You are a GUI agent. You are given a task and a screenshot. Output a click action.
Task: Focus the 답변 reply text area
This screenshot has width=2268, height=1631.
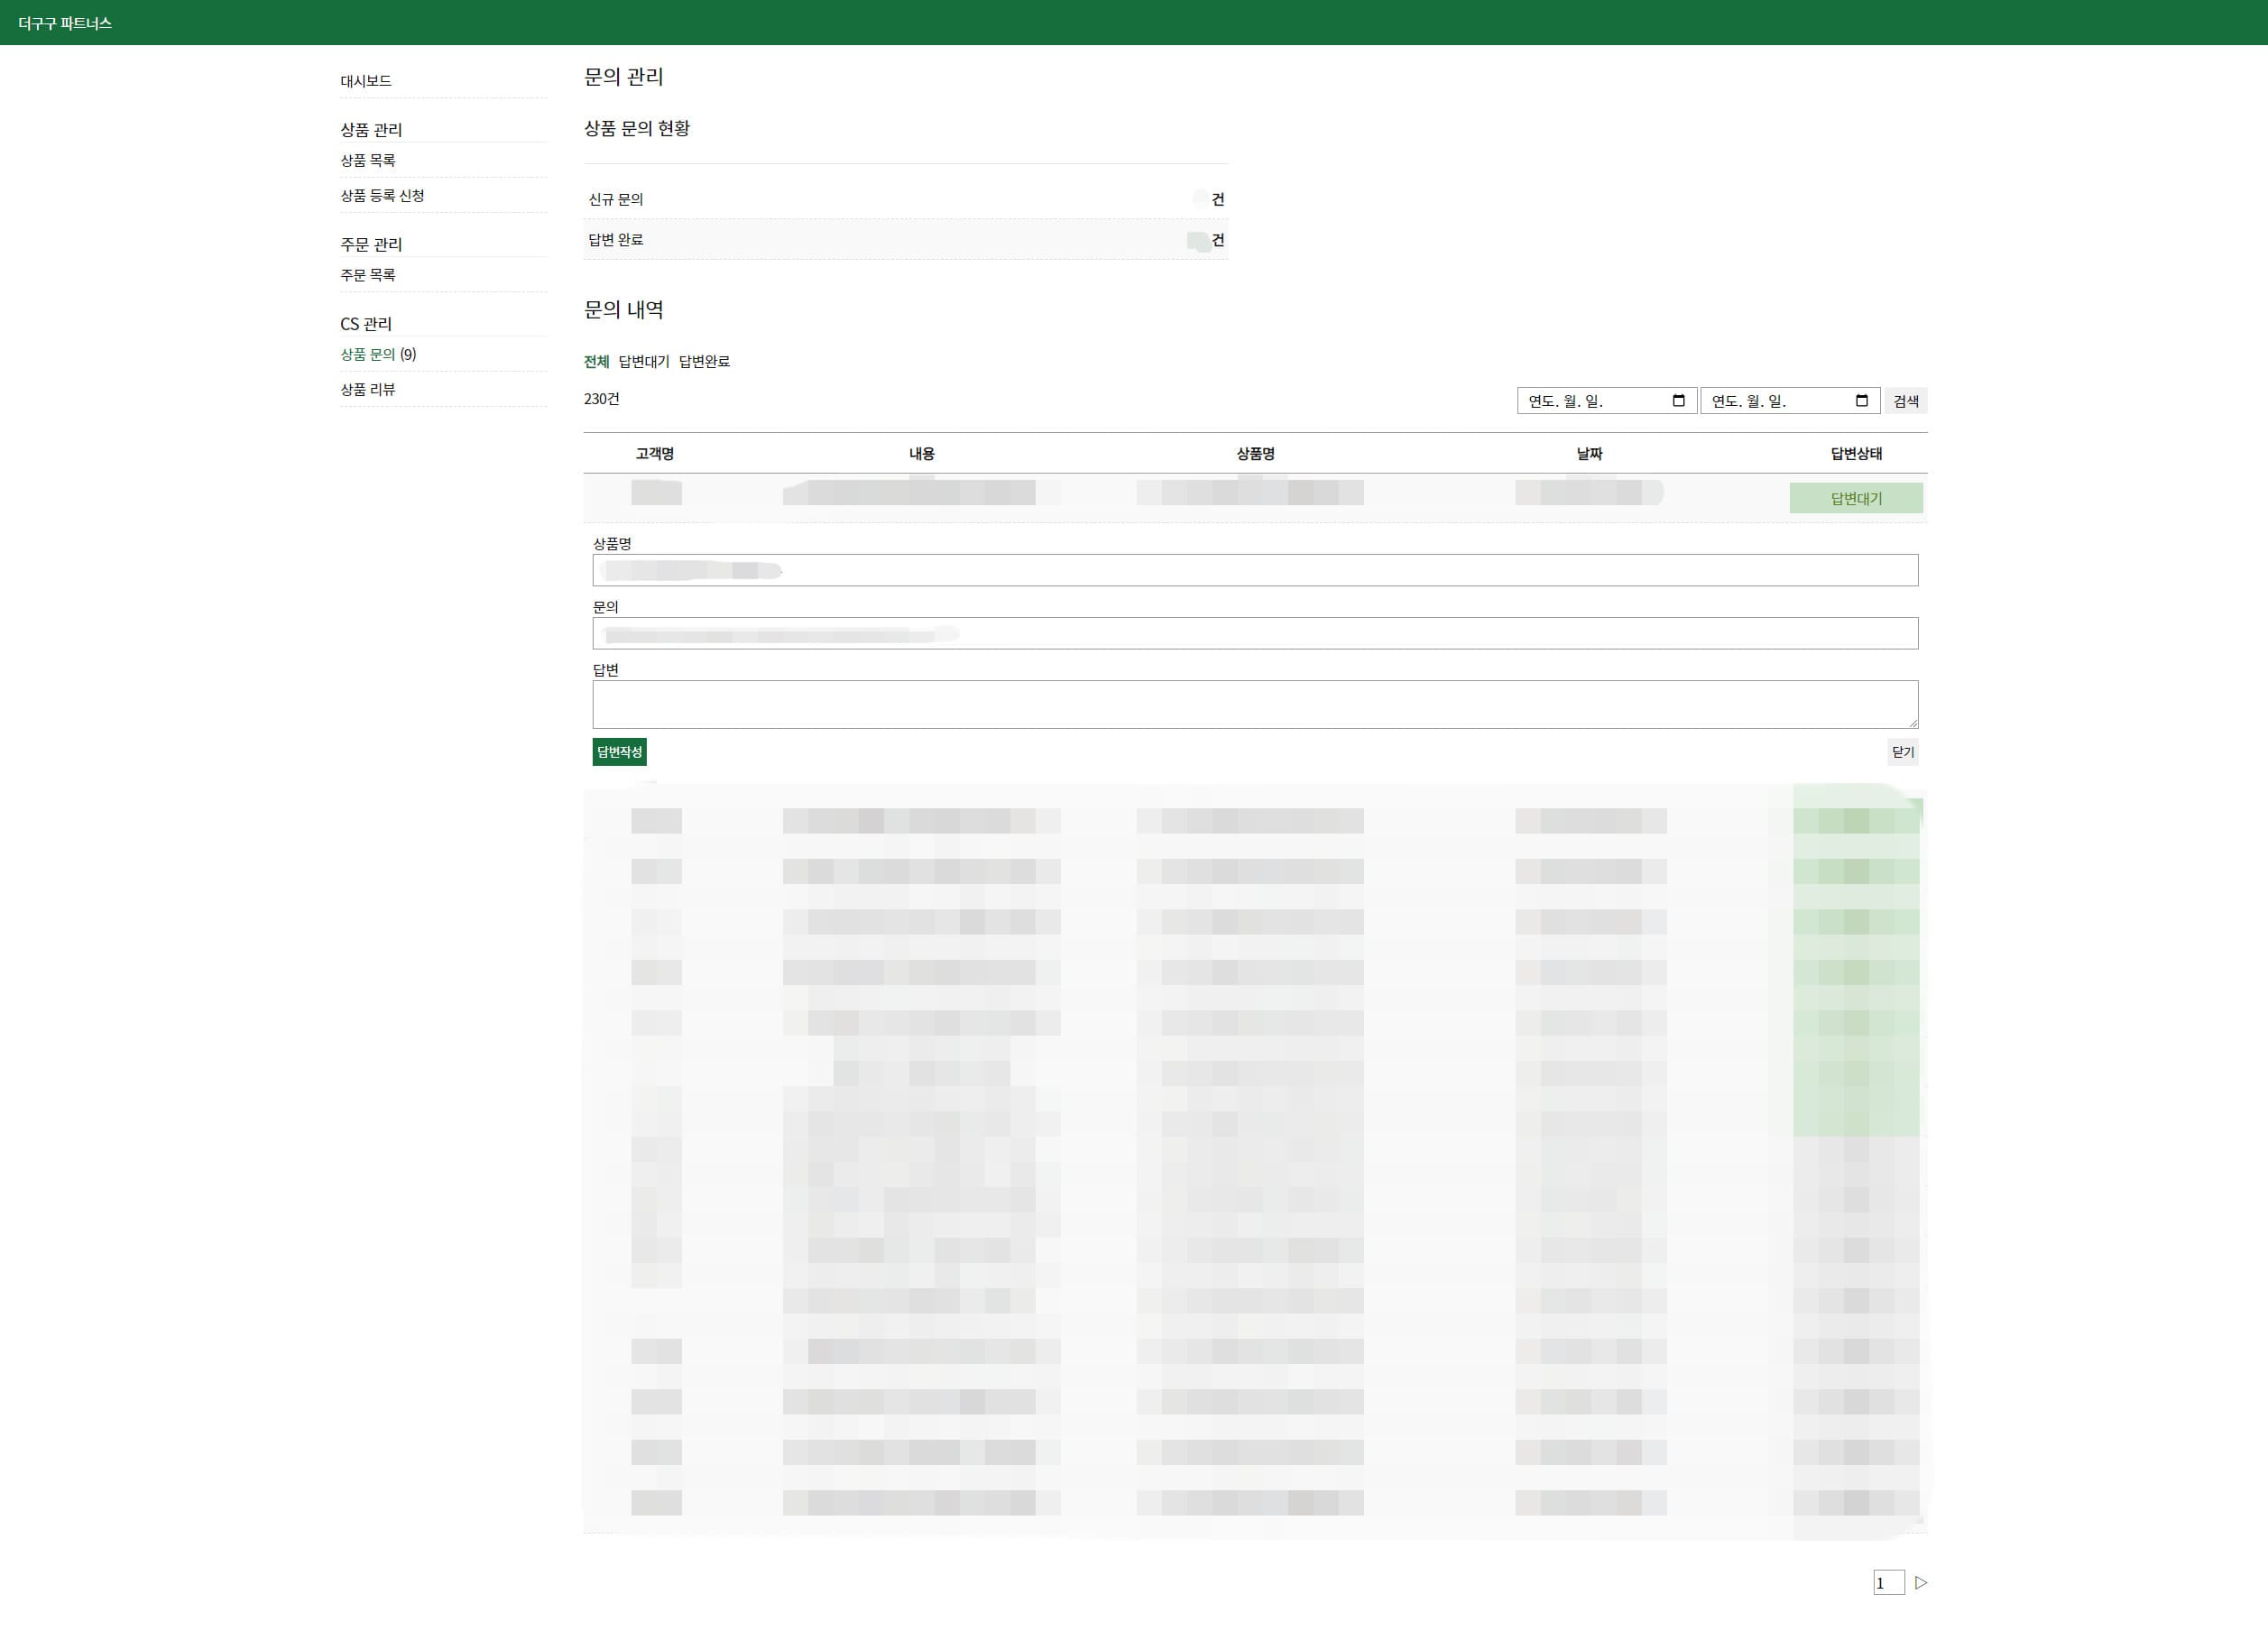point(1254,704)
